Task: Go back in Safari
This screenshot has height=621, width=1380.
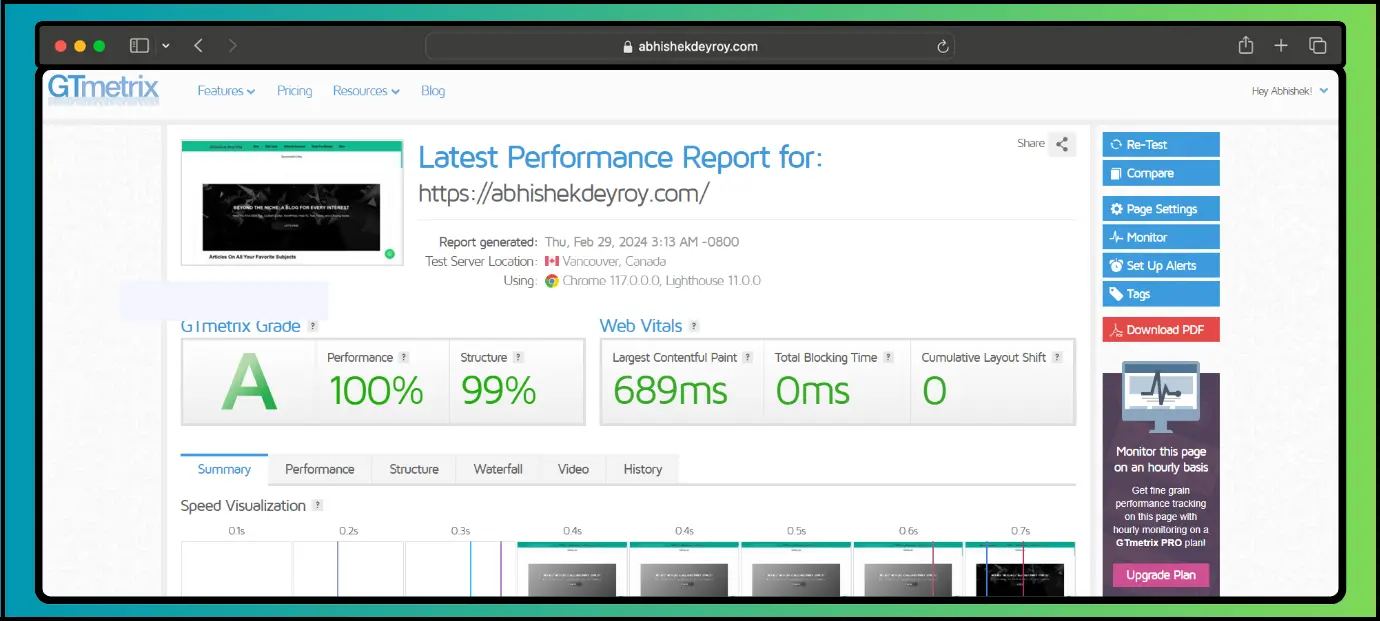Action: coord(198,46)
